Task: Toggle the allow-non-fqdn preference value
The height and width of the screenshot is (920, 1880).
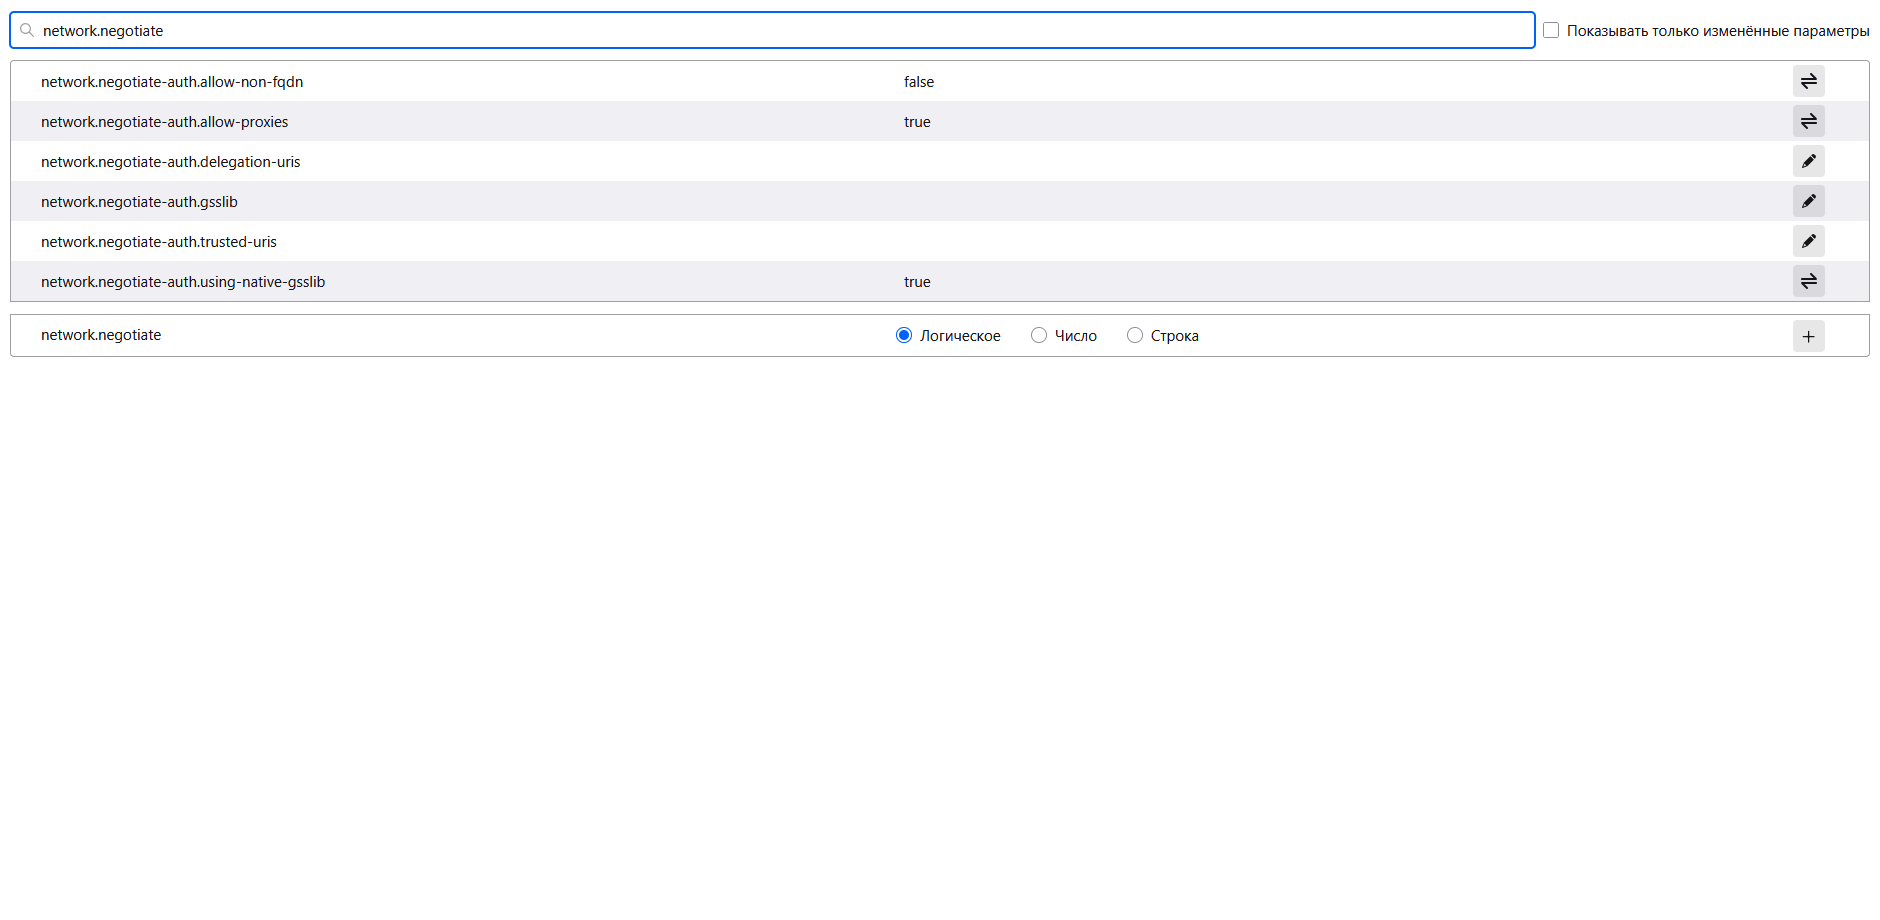Action: pos(1808,81)
